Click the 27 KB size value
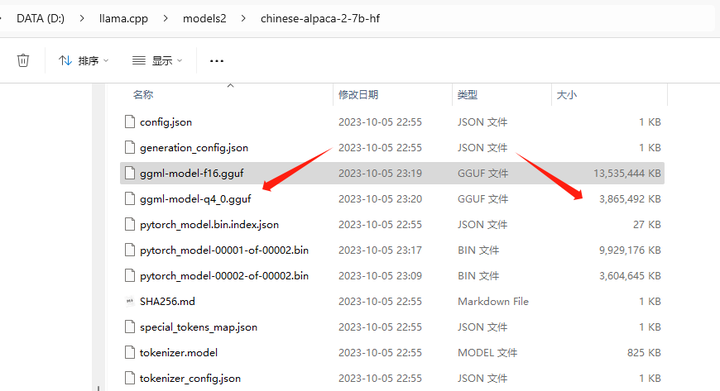 pyautogui.click(x=647, y=224)
